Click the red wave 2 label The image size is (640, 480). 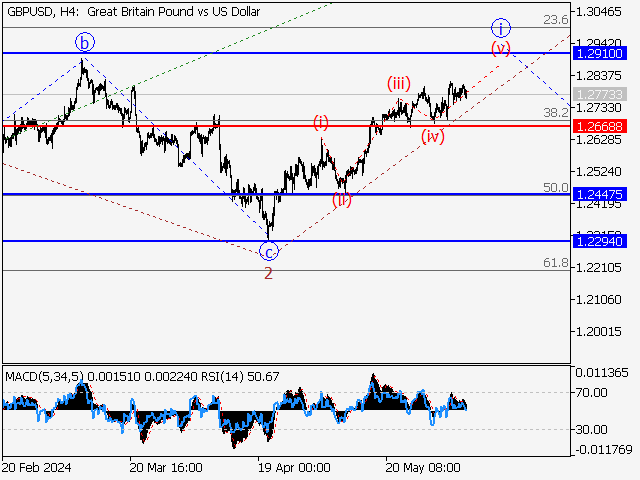pyautogui.click(x=268, y=273)
